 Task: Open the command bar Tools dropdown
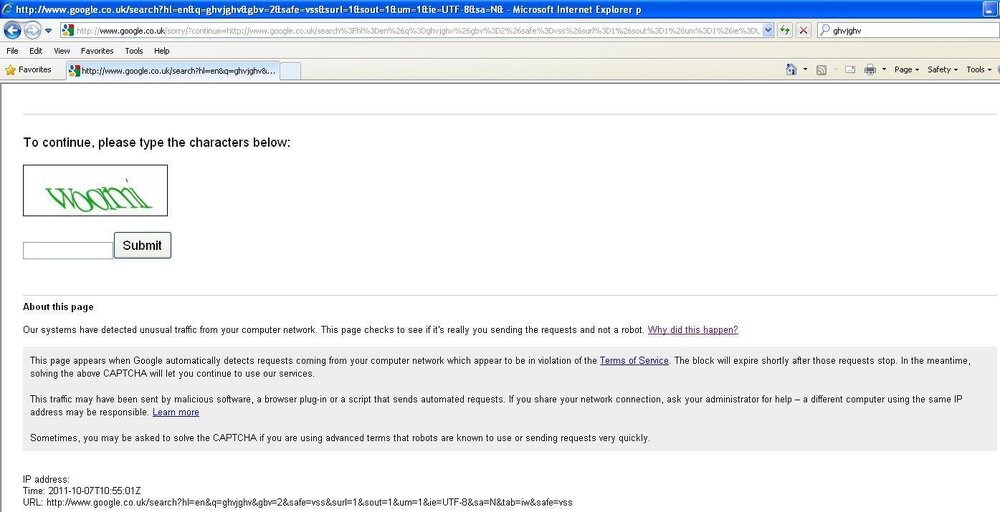tap(979, 69)
